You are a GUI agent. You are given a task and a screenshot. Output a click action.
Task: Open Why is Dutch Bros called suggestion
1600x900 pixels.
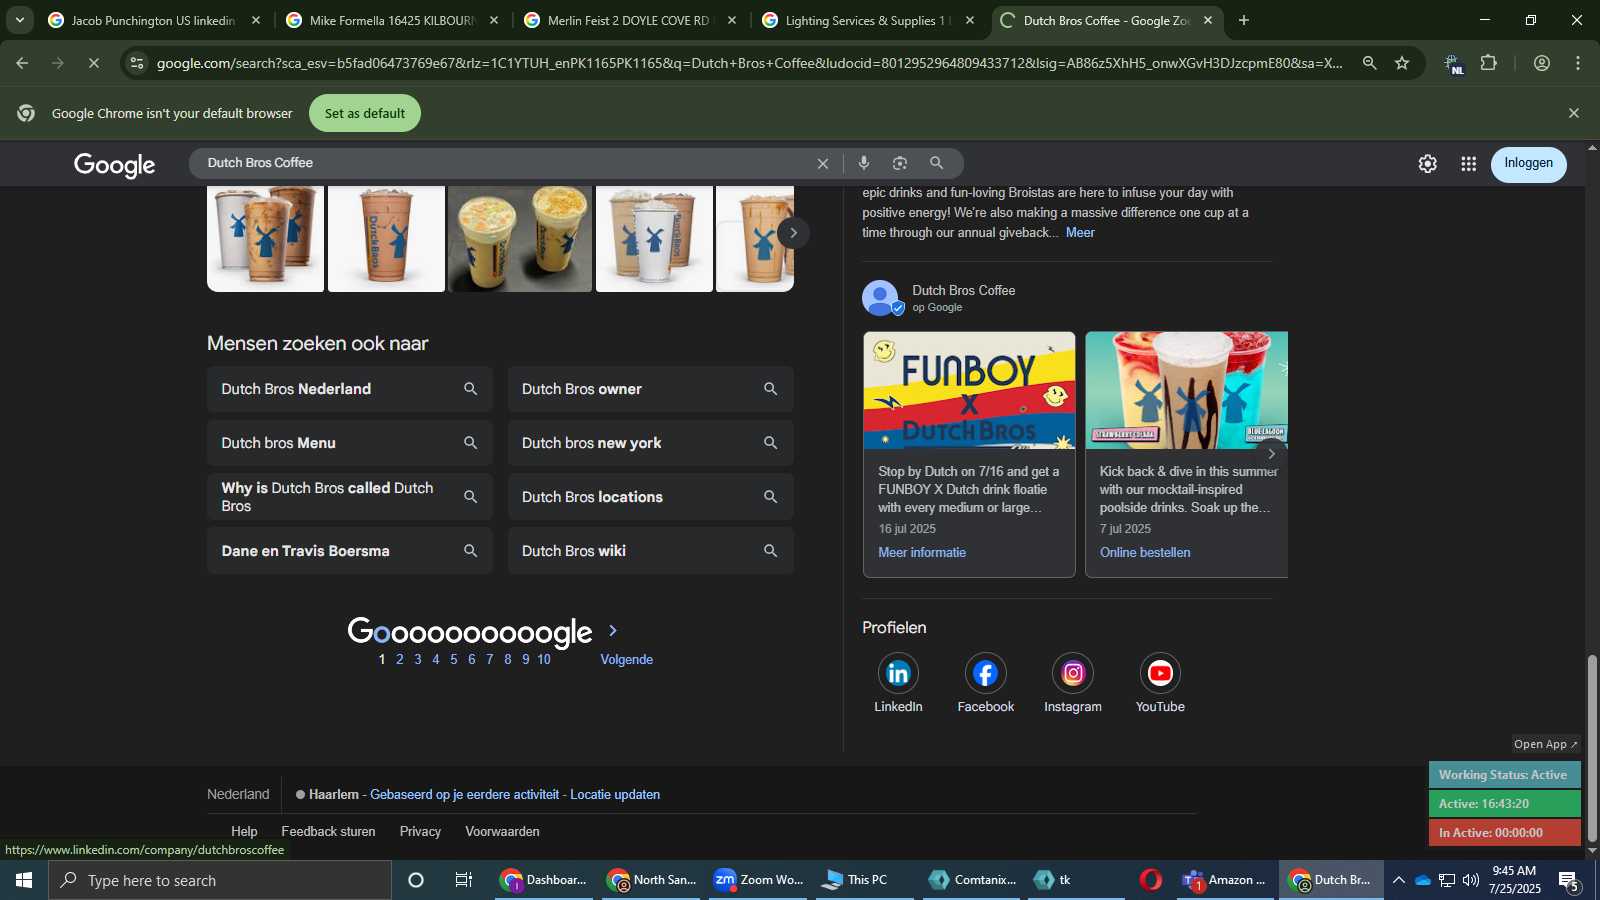[x=350, y=497]
